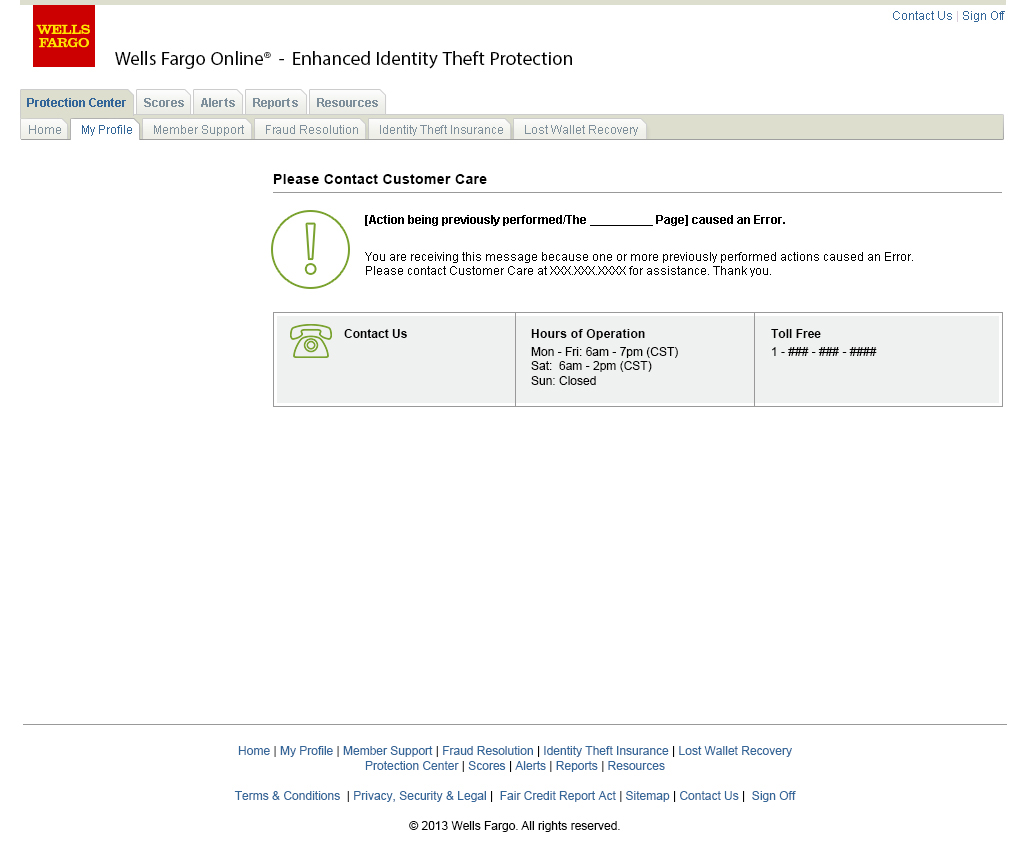Select the Home sub-tab
Viewport: 1024px width, 856px height.
[44, 129]
